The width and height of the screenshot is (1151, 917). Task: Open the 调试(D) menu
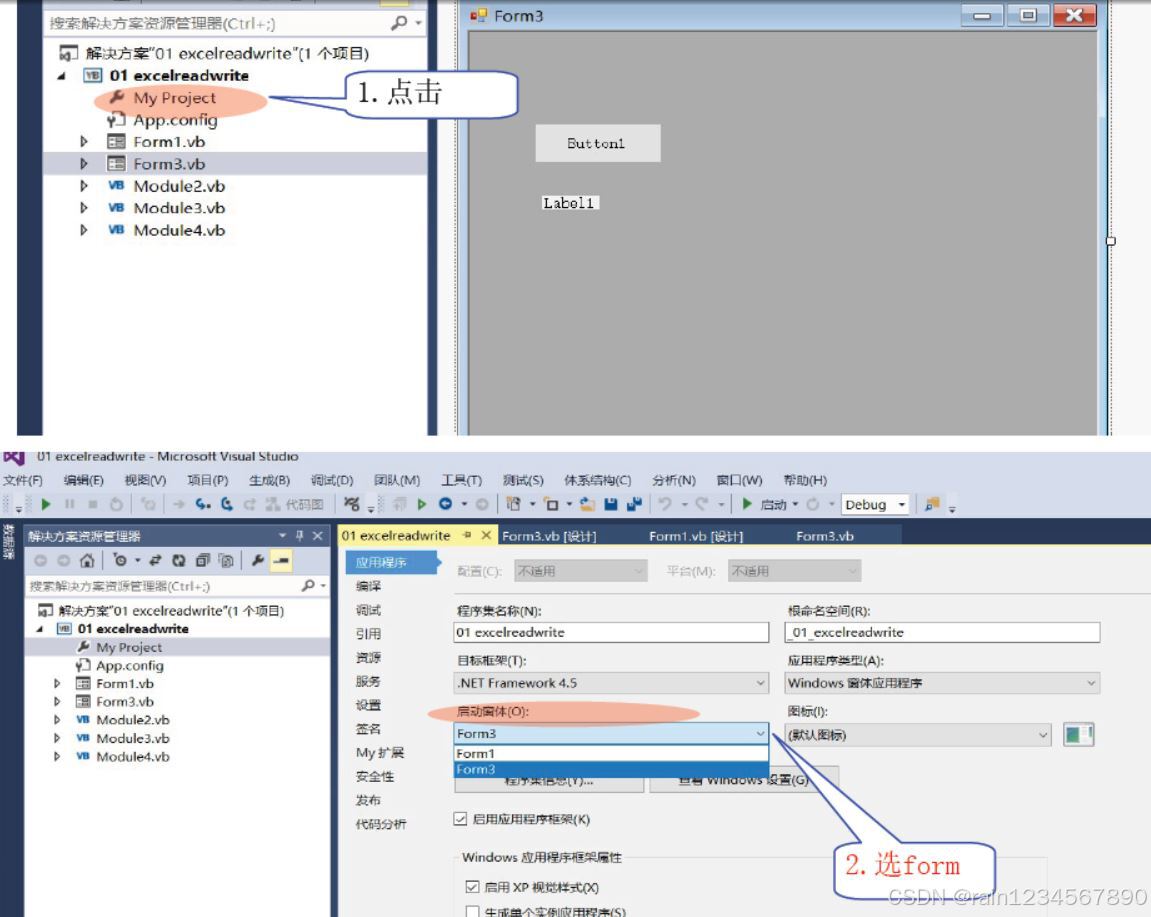(x=332, y=480)
